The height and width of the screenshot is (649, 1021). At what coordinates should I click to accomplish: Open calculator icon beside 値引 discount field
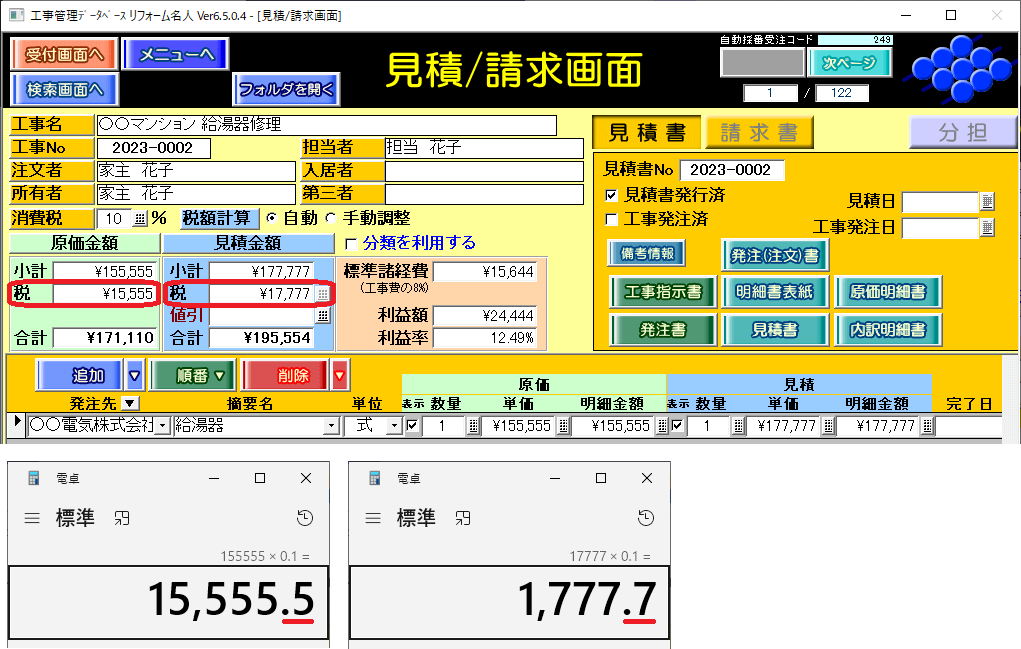(x=322, y=315)
